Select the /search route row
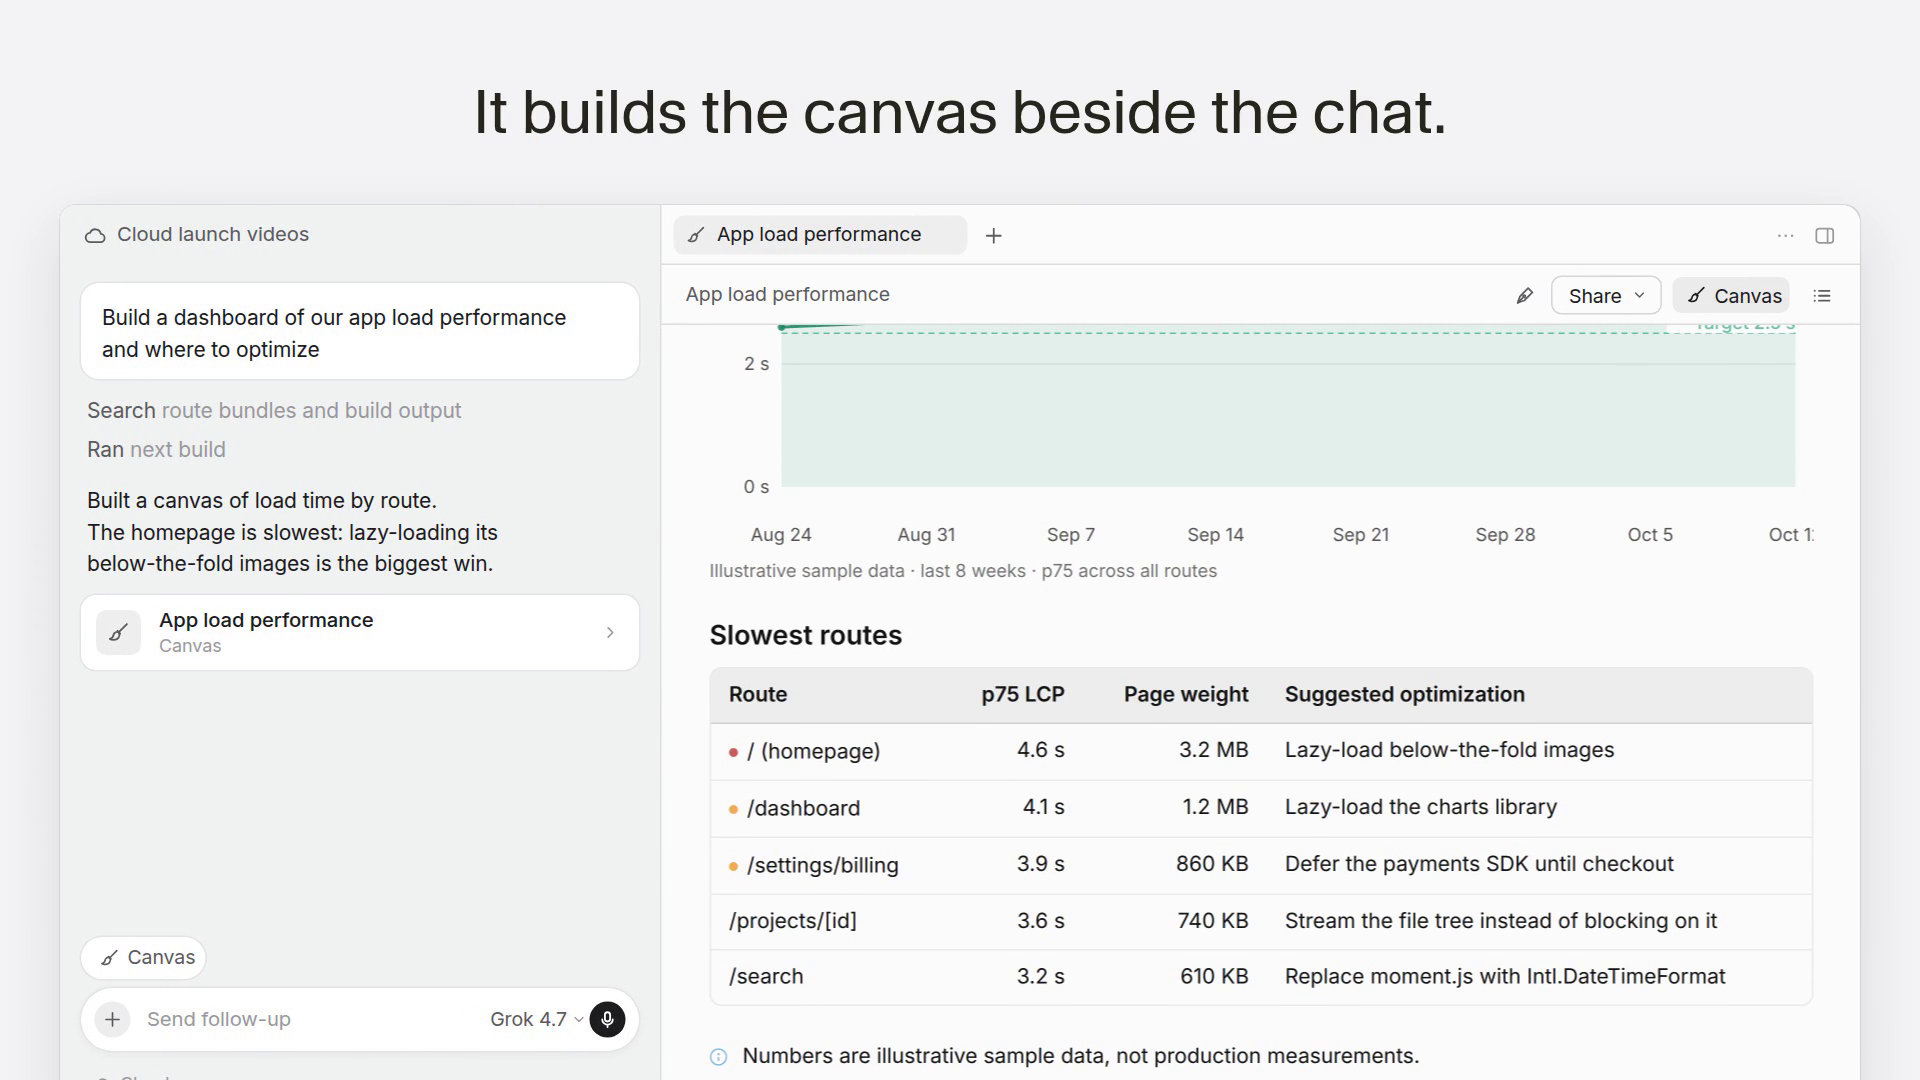Screen dimensions: 1920x1080 (x=1261, y=977)
